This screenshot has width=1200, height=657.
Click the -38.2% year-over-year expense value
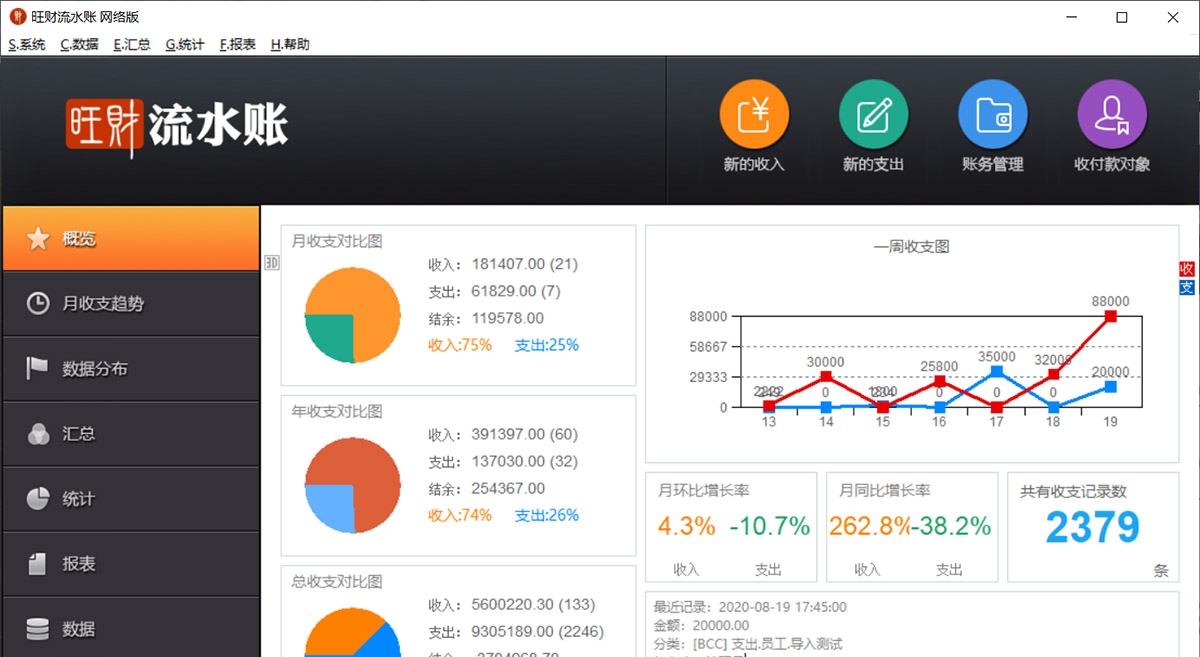(x=950, y=526)
